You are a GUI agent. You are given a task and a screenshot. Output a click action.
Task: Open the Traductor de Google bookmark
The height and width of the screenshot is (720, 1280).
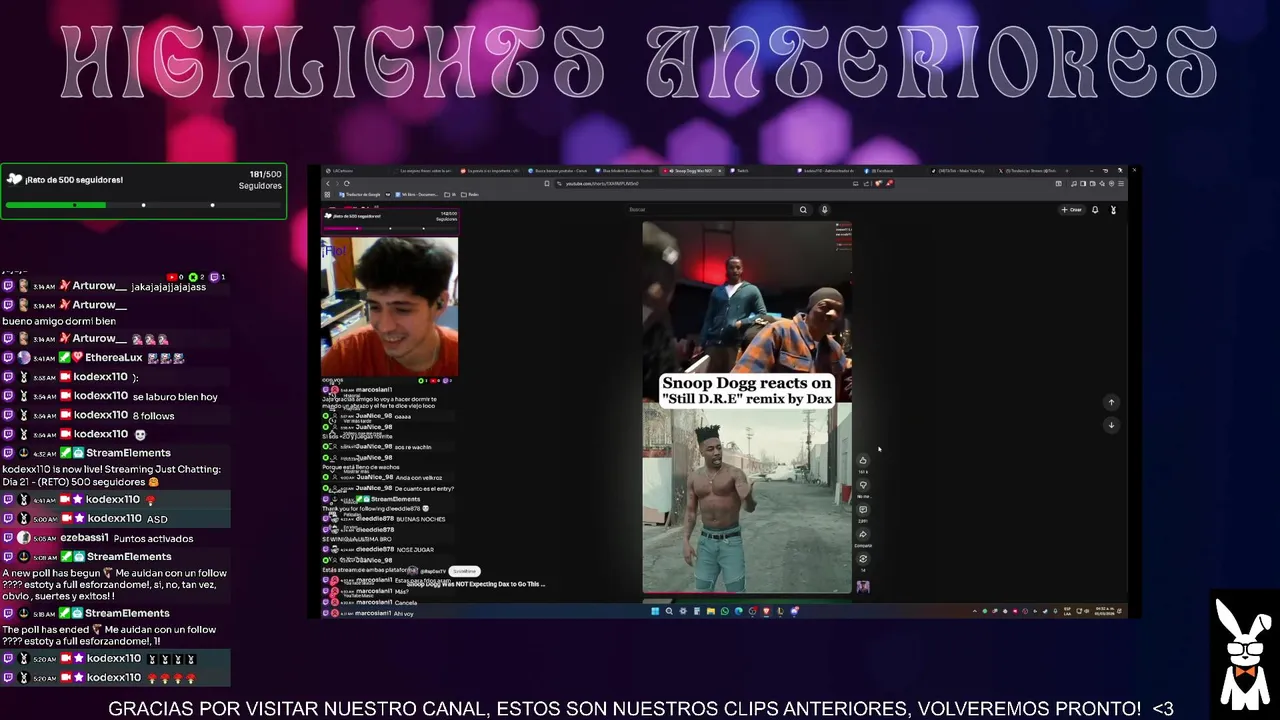360,194
